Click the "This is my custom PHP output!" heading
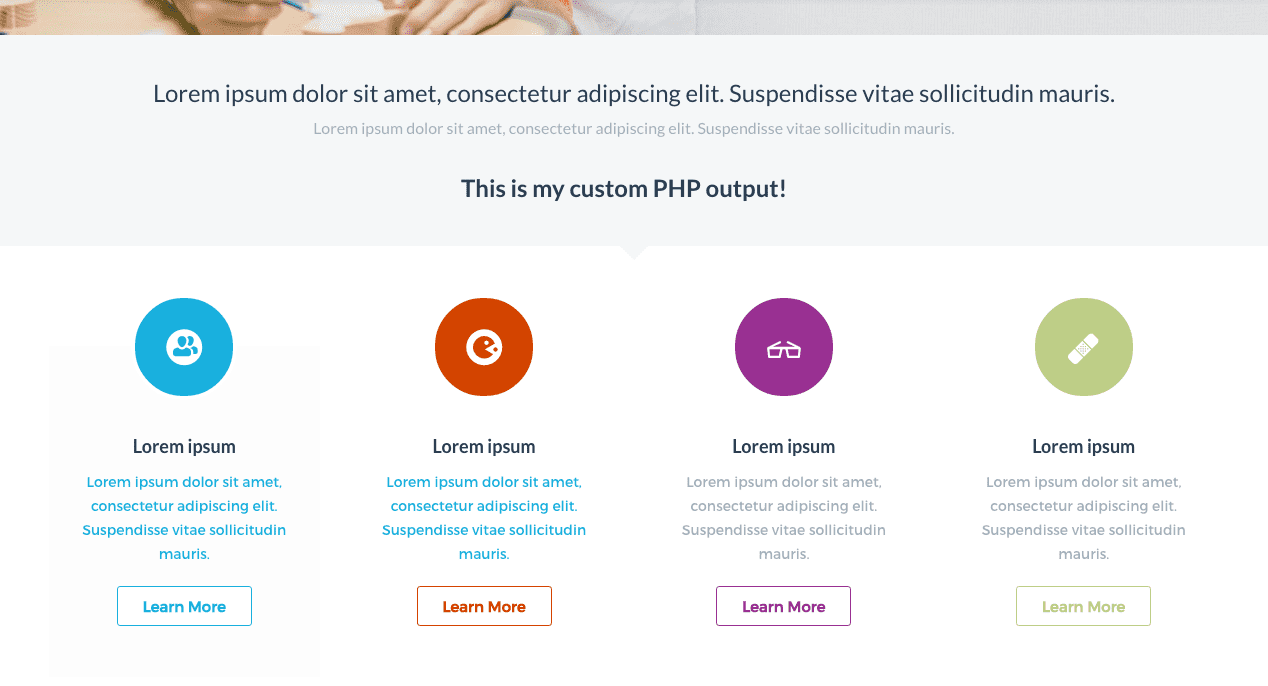This screenshot has width=1268, height=686. 624,188
